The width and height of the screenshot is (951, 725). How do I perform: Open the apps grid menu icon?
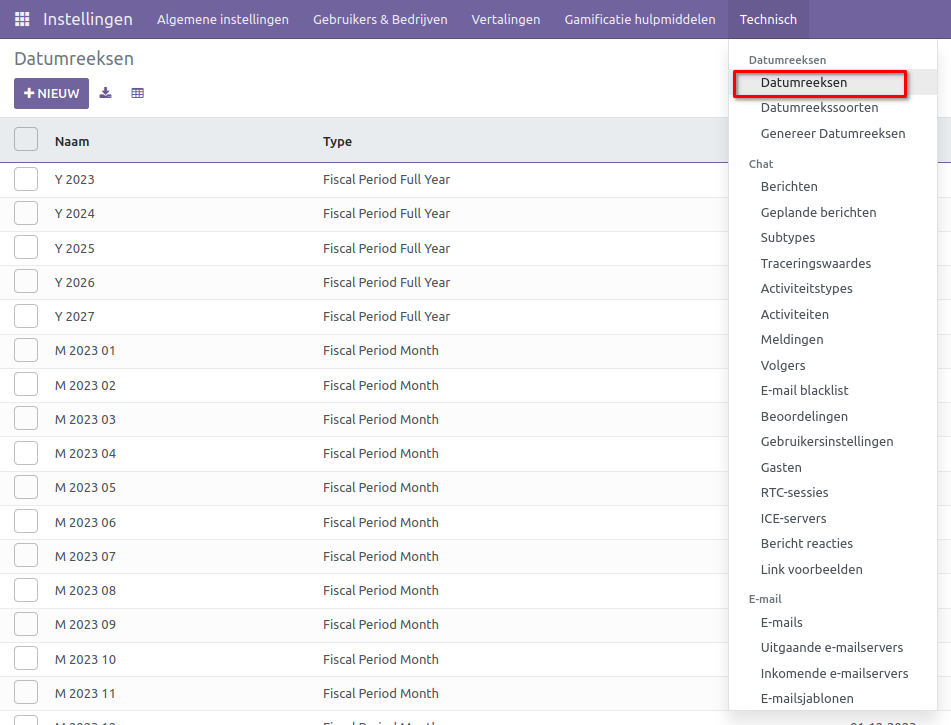(x=22, y=19)
